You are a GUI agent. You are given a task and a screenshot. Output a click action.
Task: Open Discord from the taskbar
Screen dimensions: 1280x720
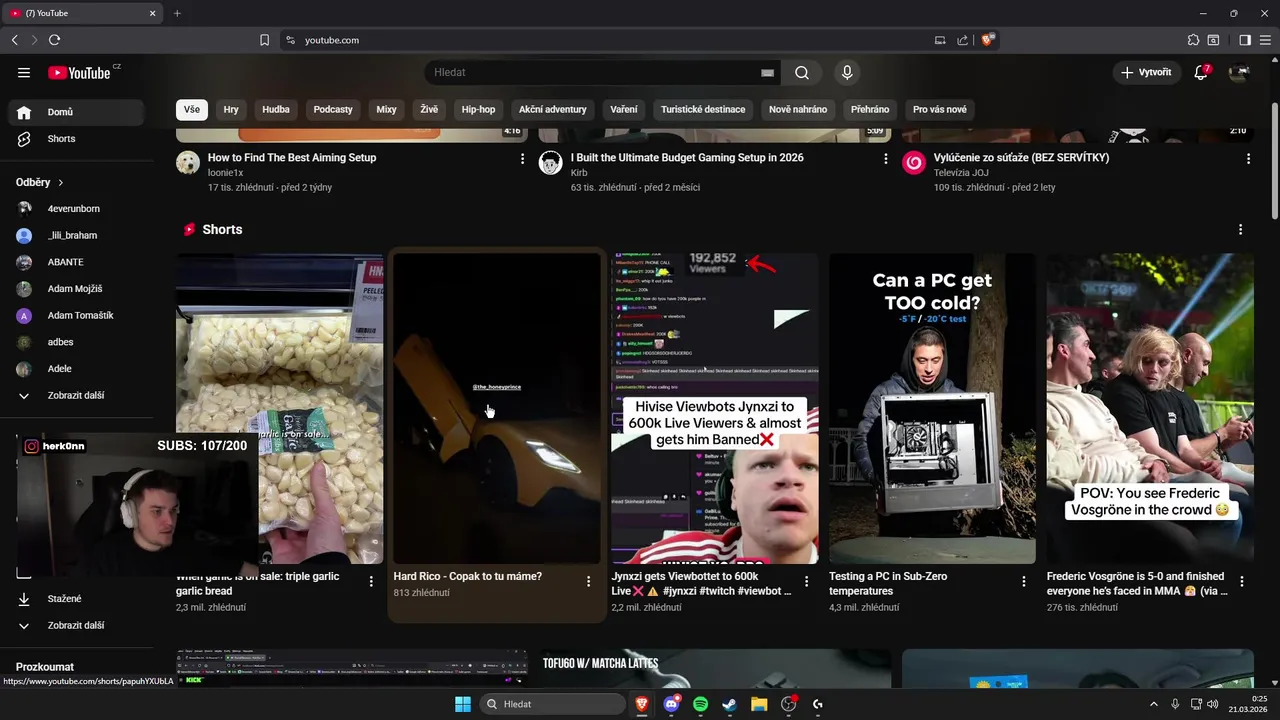coord(671,704)
